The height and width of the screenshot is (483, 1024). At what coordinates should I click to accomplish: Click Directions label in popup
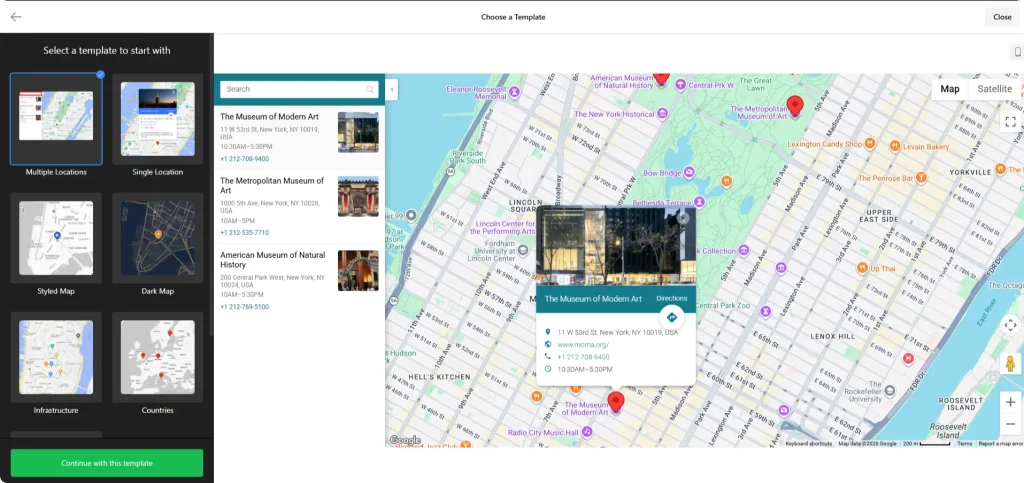671,299
